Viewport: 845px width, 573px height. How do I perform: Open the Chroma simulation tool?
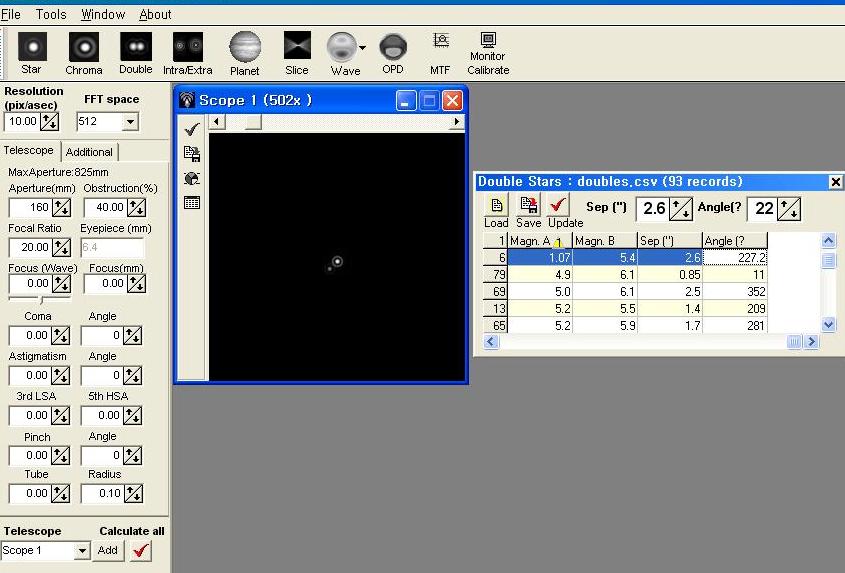[x=84, y=52]
